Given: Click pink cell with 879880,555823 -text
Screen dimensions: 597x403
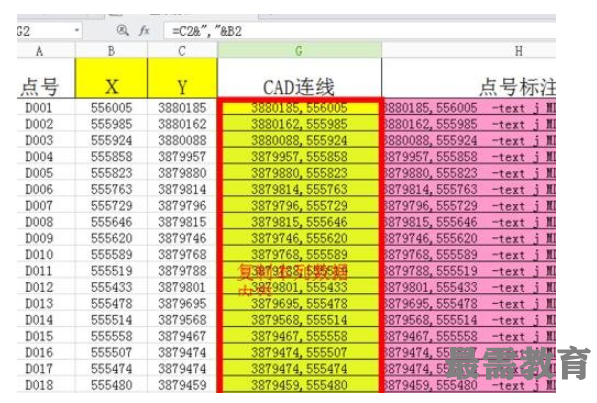Looking at the screenshot, I should pyautogui.click(x=469, y=173).
